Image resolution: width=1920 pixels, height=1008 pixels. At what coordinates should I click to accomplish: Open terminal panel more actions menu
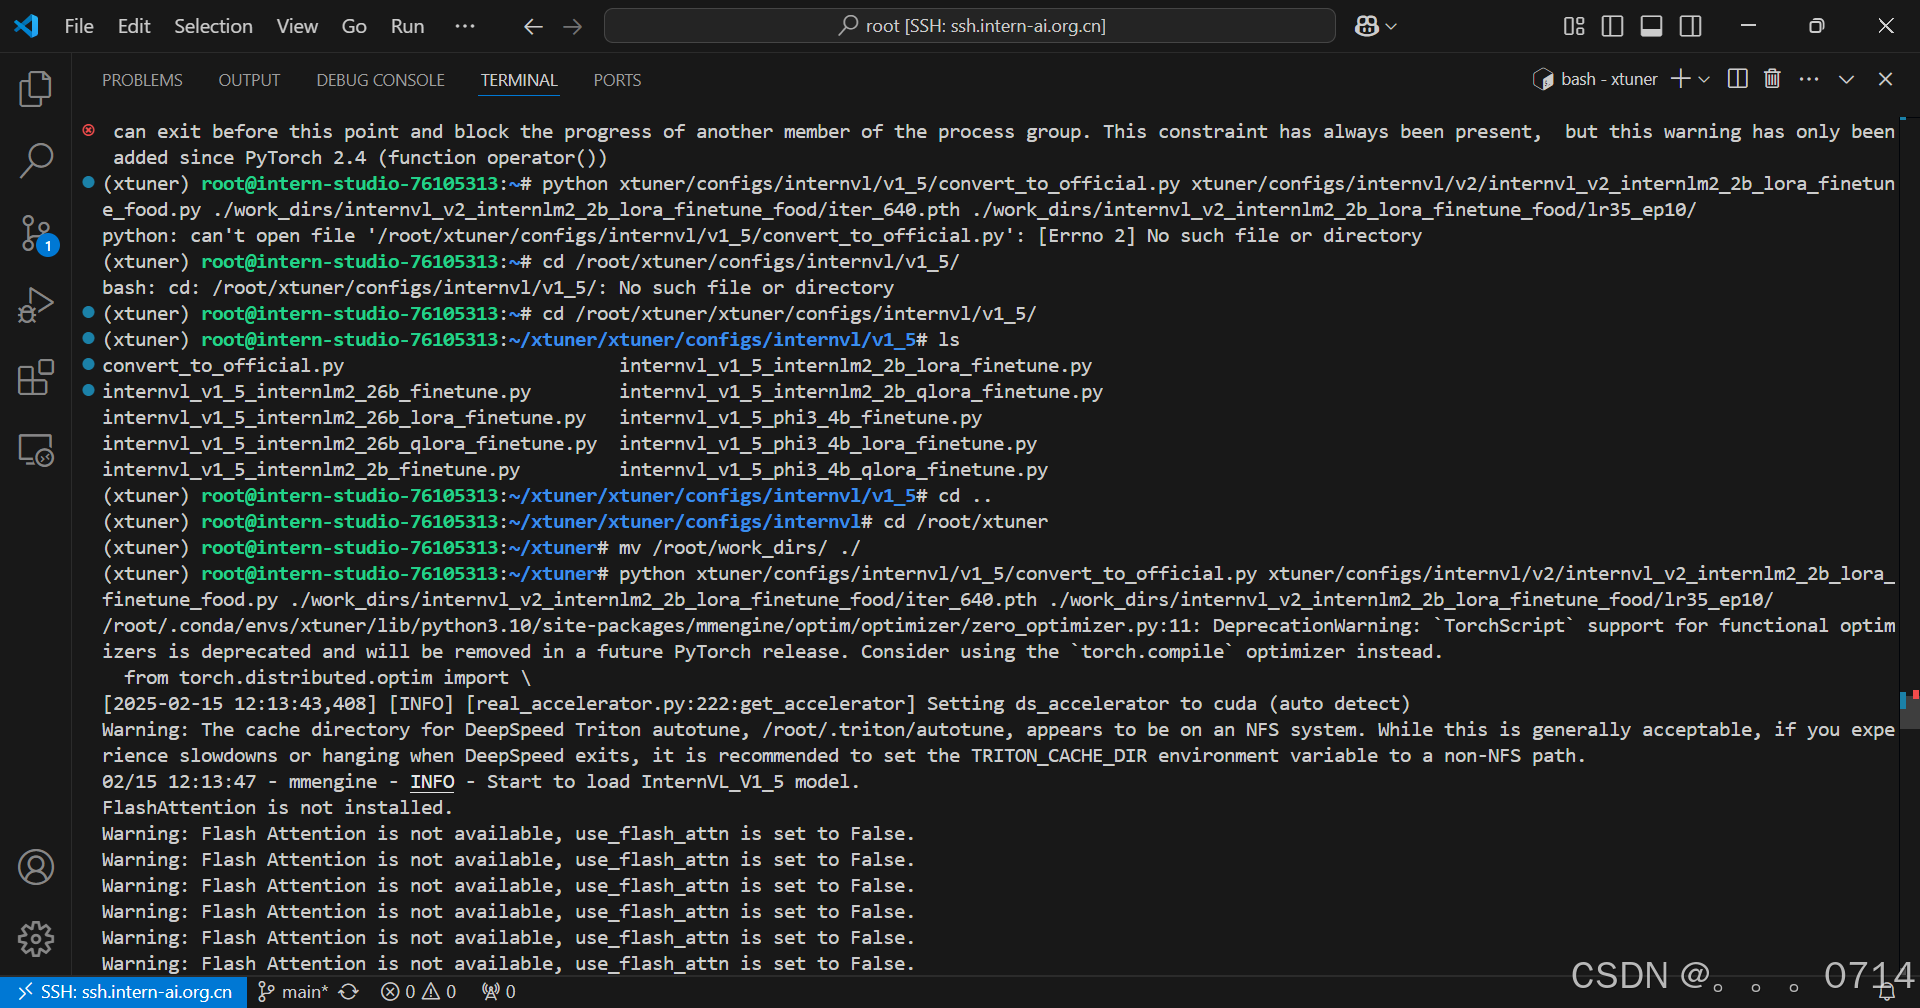point(1809,79)
